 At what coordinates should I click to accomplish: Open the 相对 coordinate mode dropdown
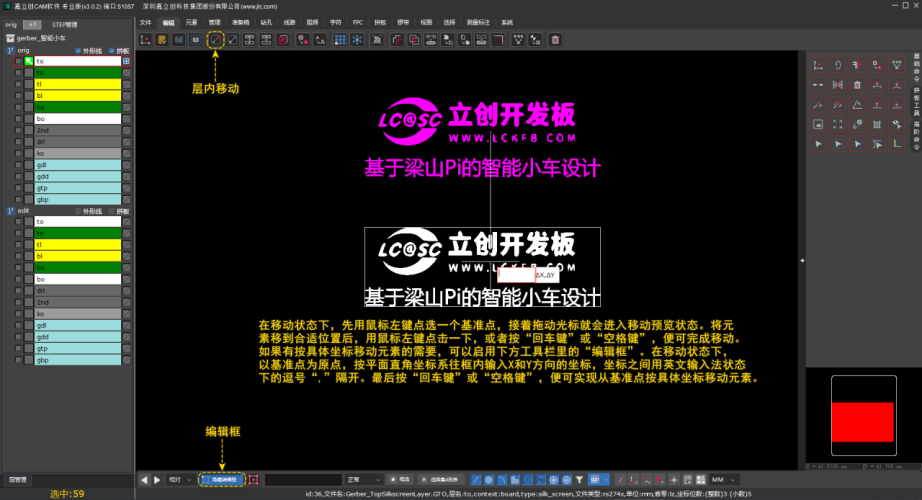180,480
